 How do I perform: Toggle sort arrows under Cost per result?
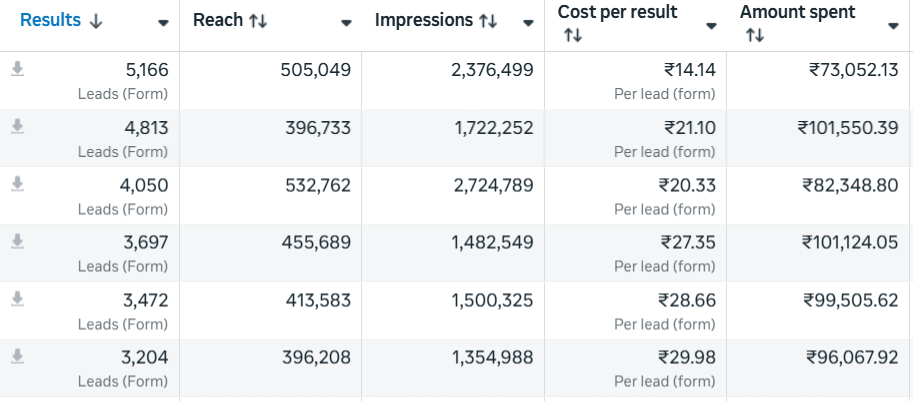572,36
